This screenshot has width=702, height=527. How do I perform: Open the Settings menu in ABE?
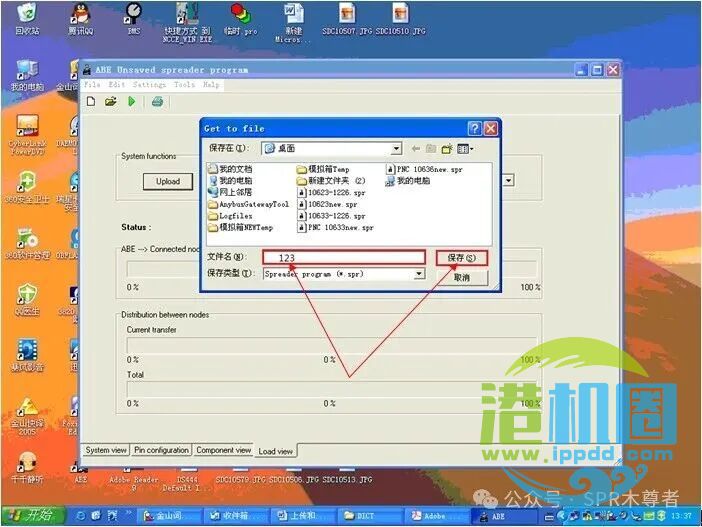click(x=149, y=84)
